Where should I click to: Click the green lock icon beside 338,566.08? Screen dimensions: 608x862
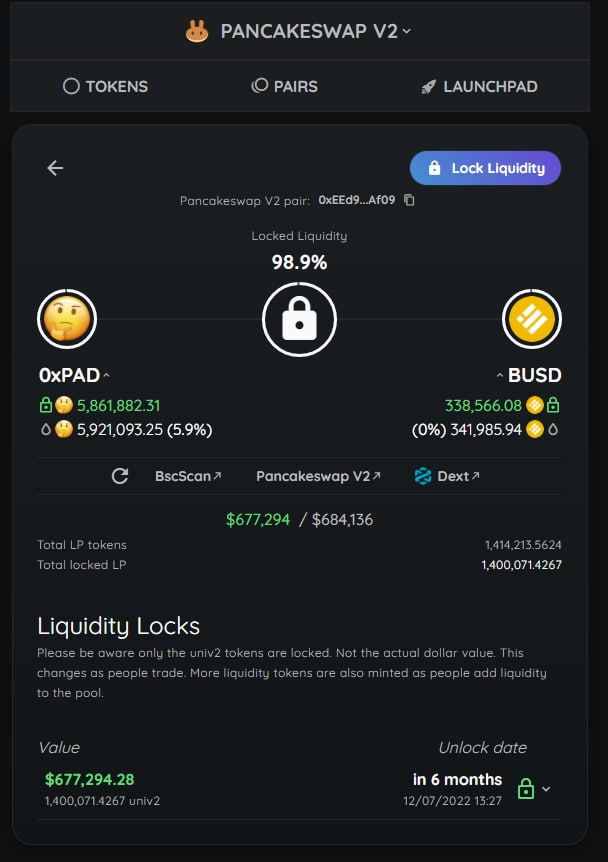[553, 406]
